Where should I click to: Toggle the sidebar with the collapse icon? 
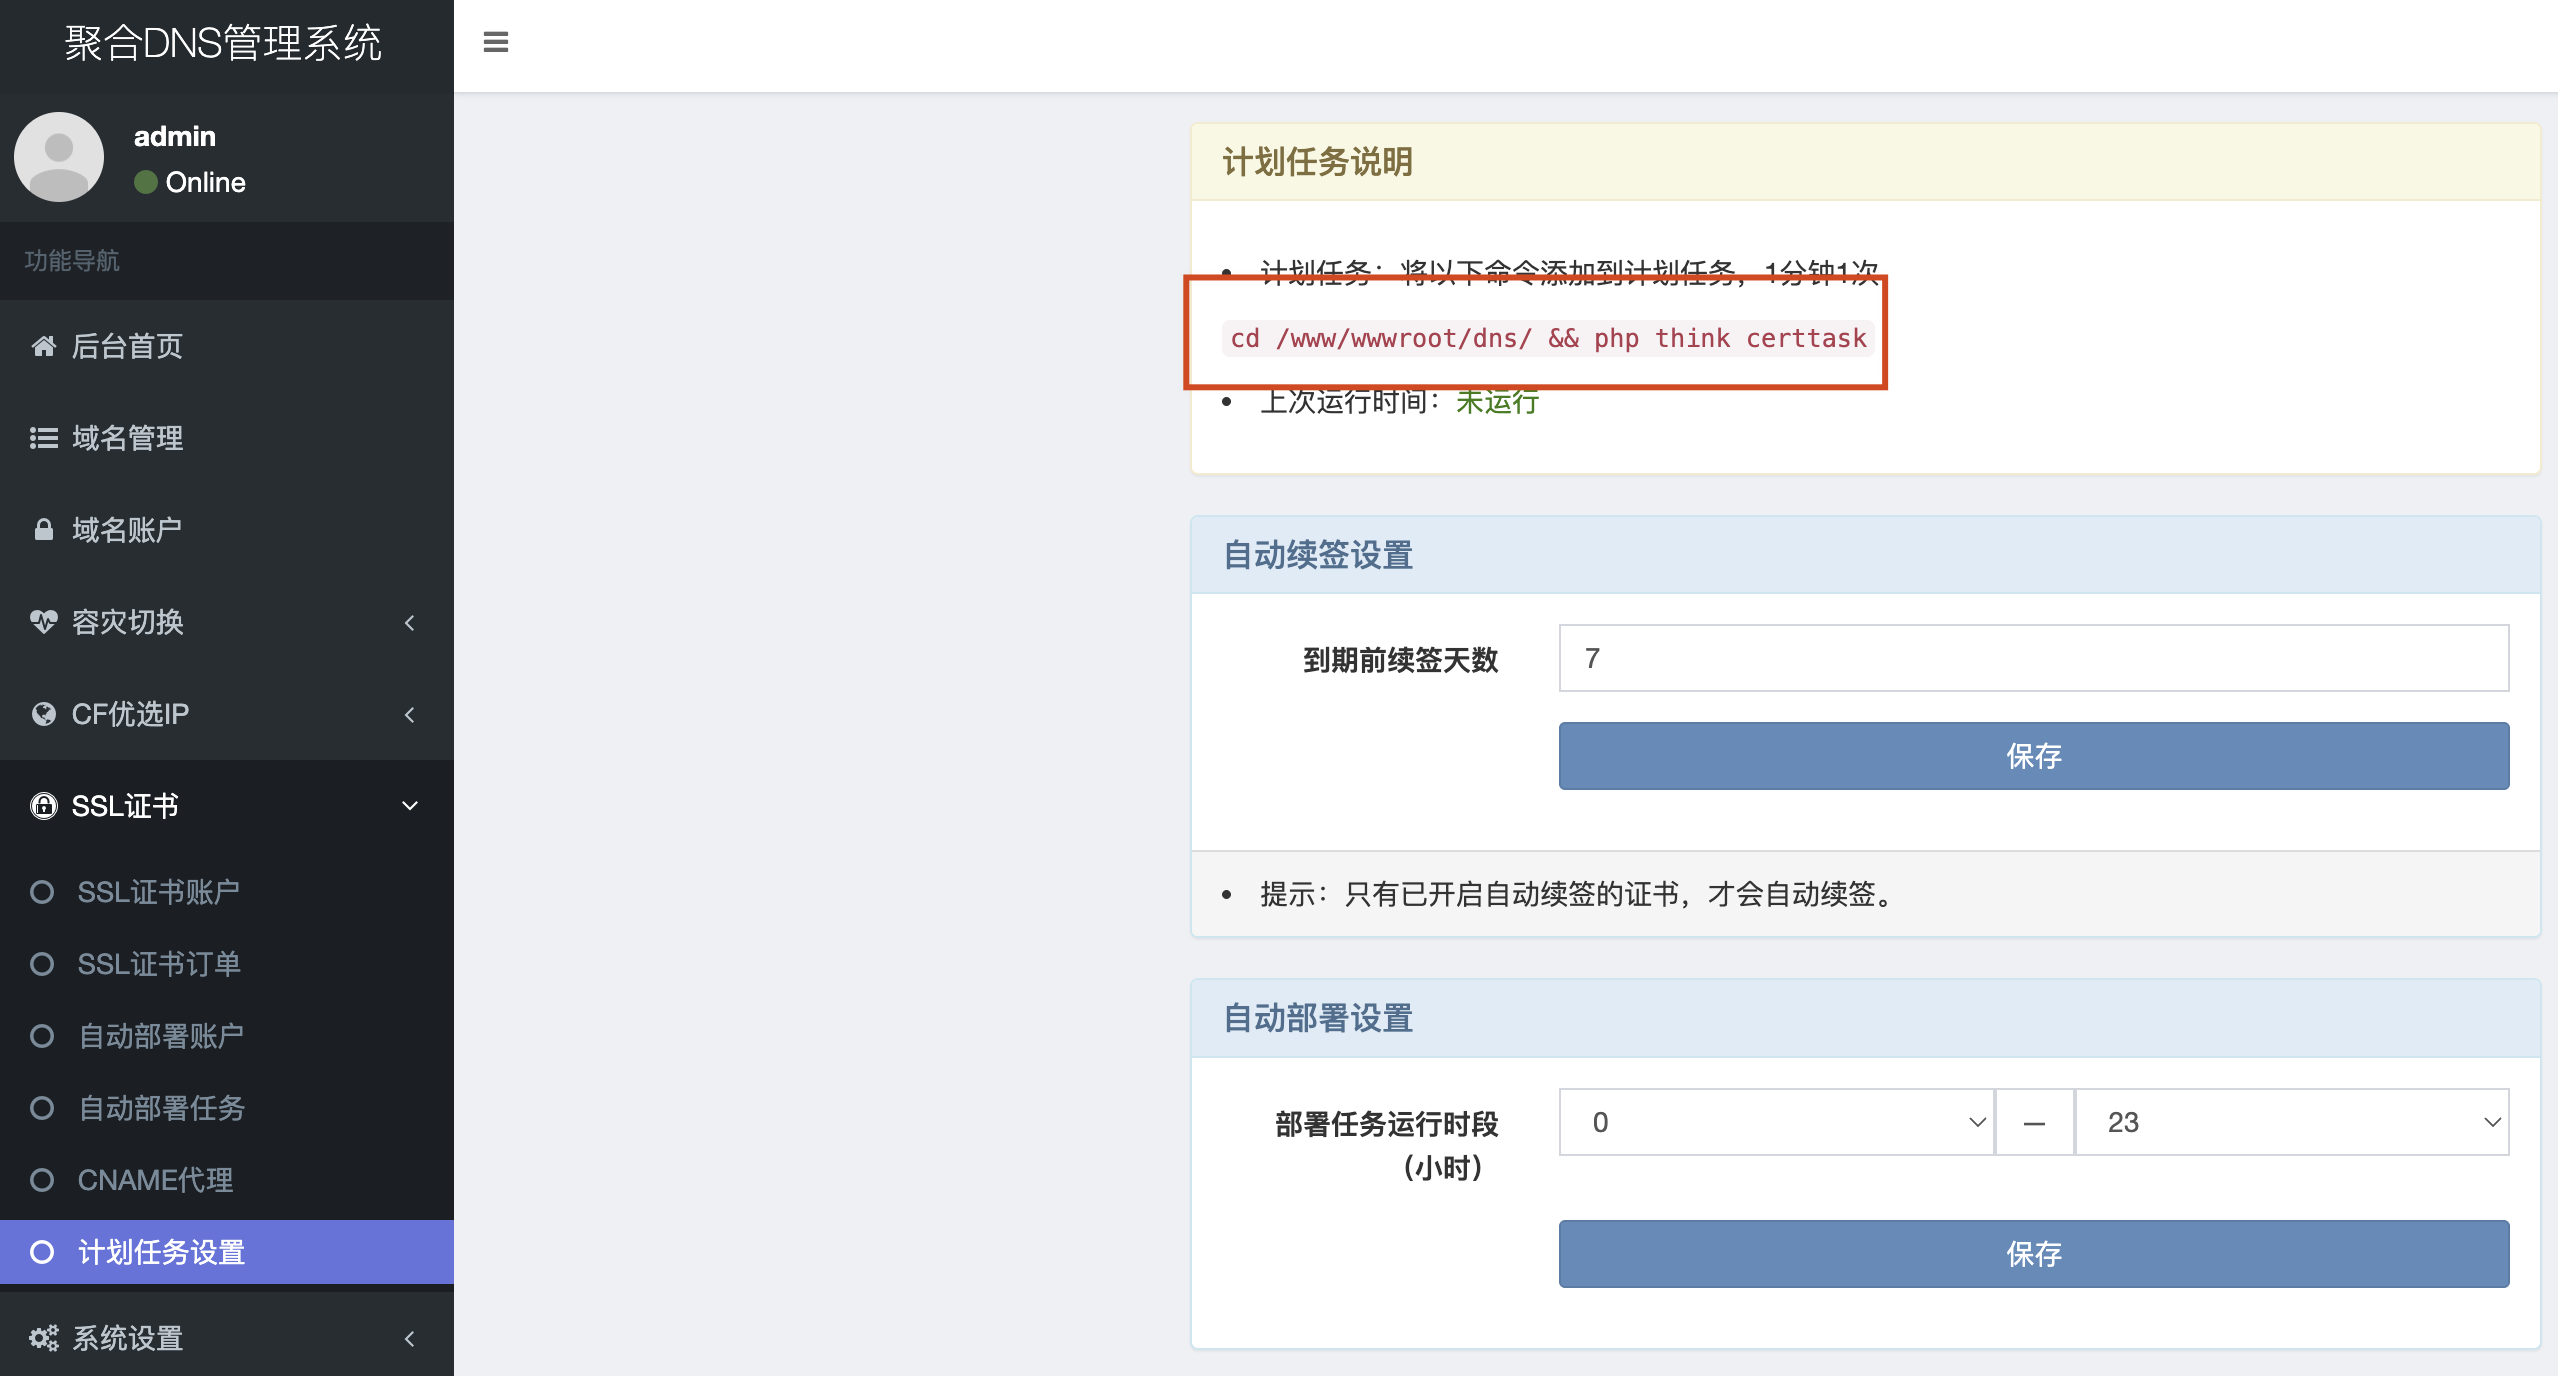tap(496, 43)
